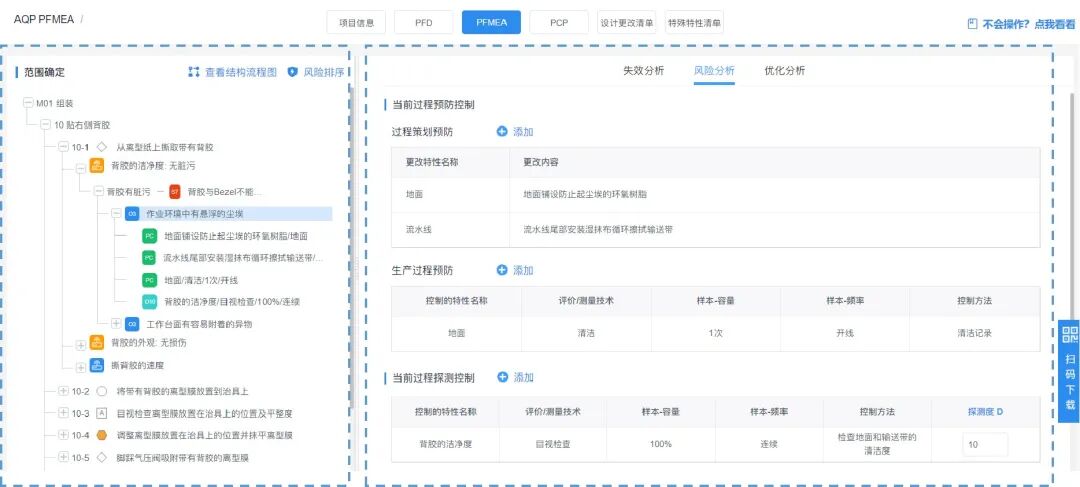This screenshot has width=1080, height=487.
Task: Click the diamond symbol of step 10-5
Action: pyautogui.click(x=102, y=457)
